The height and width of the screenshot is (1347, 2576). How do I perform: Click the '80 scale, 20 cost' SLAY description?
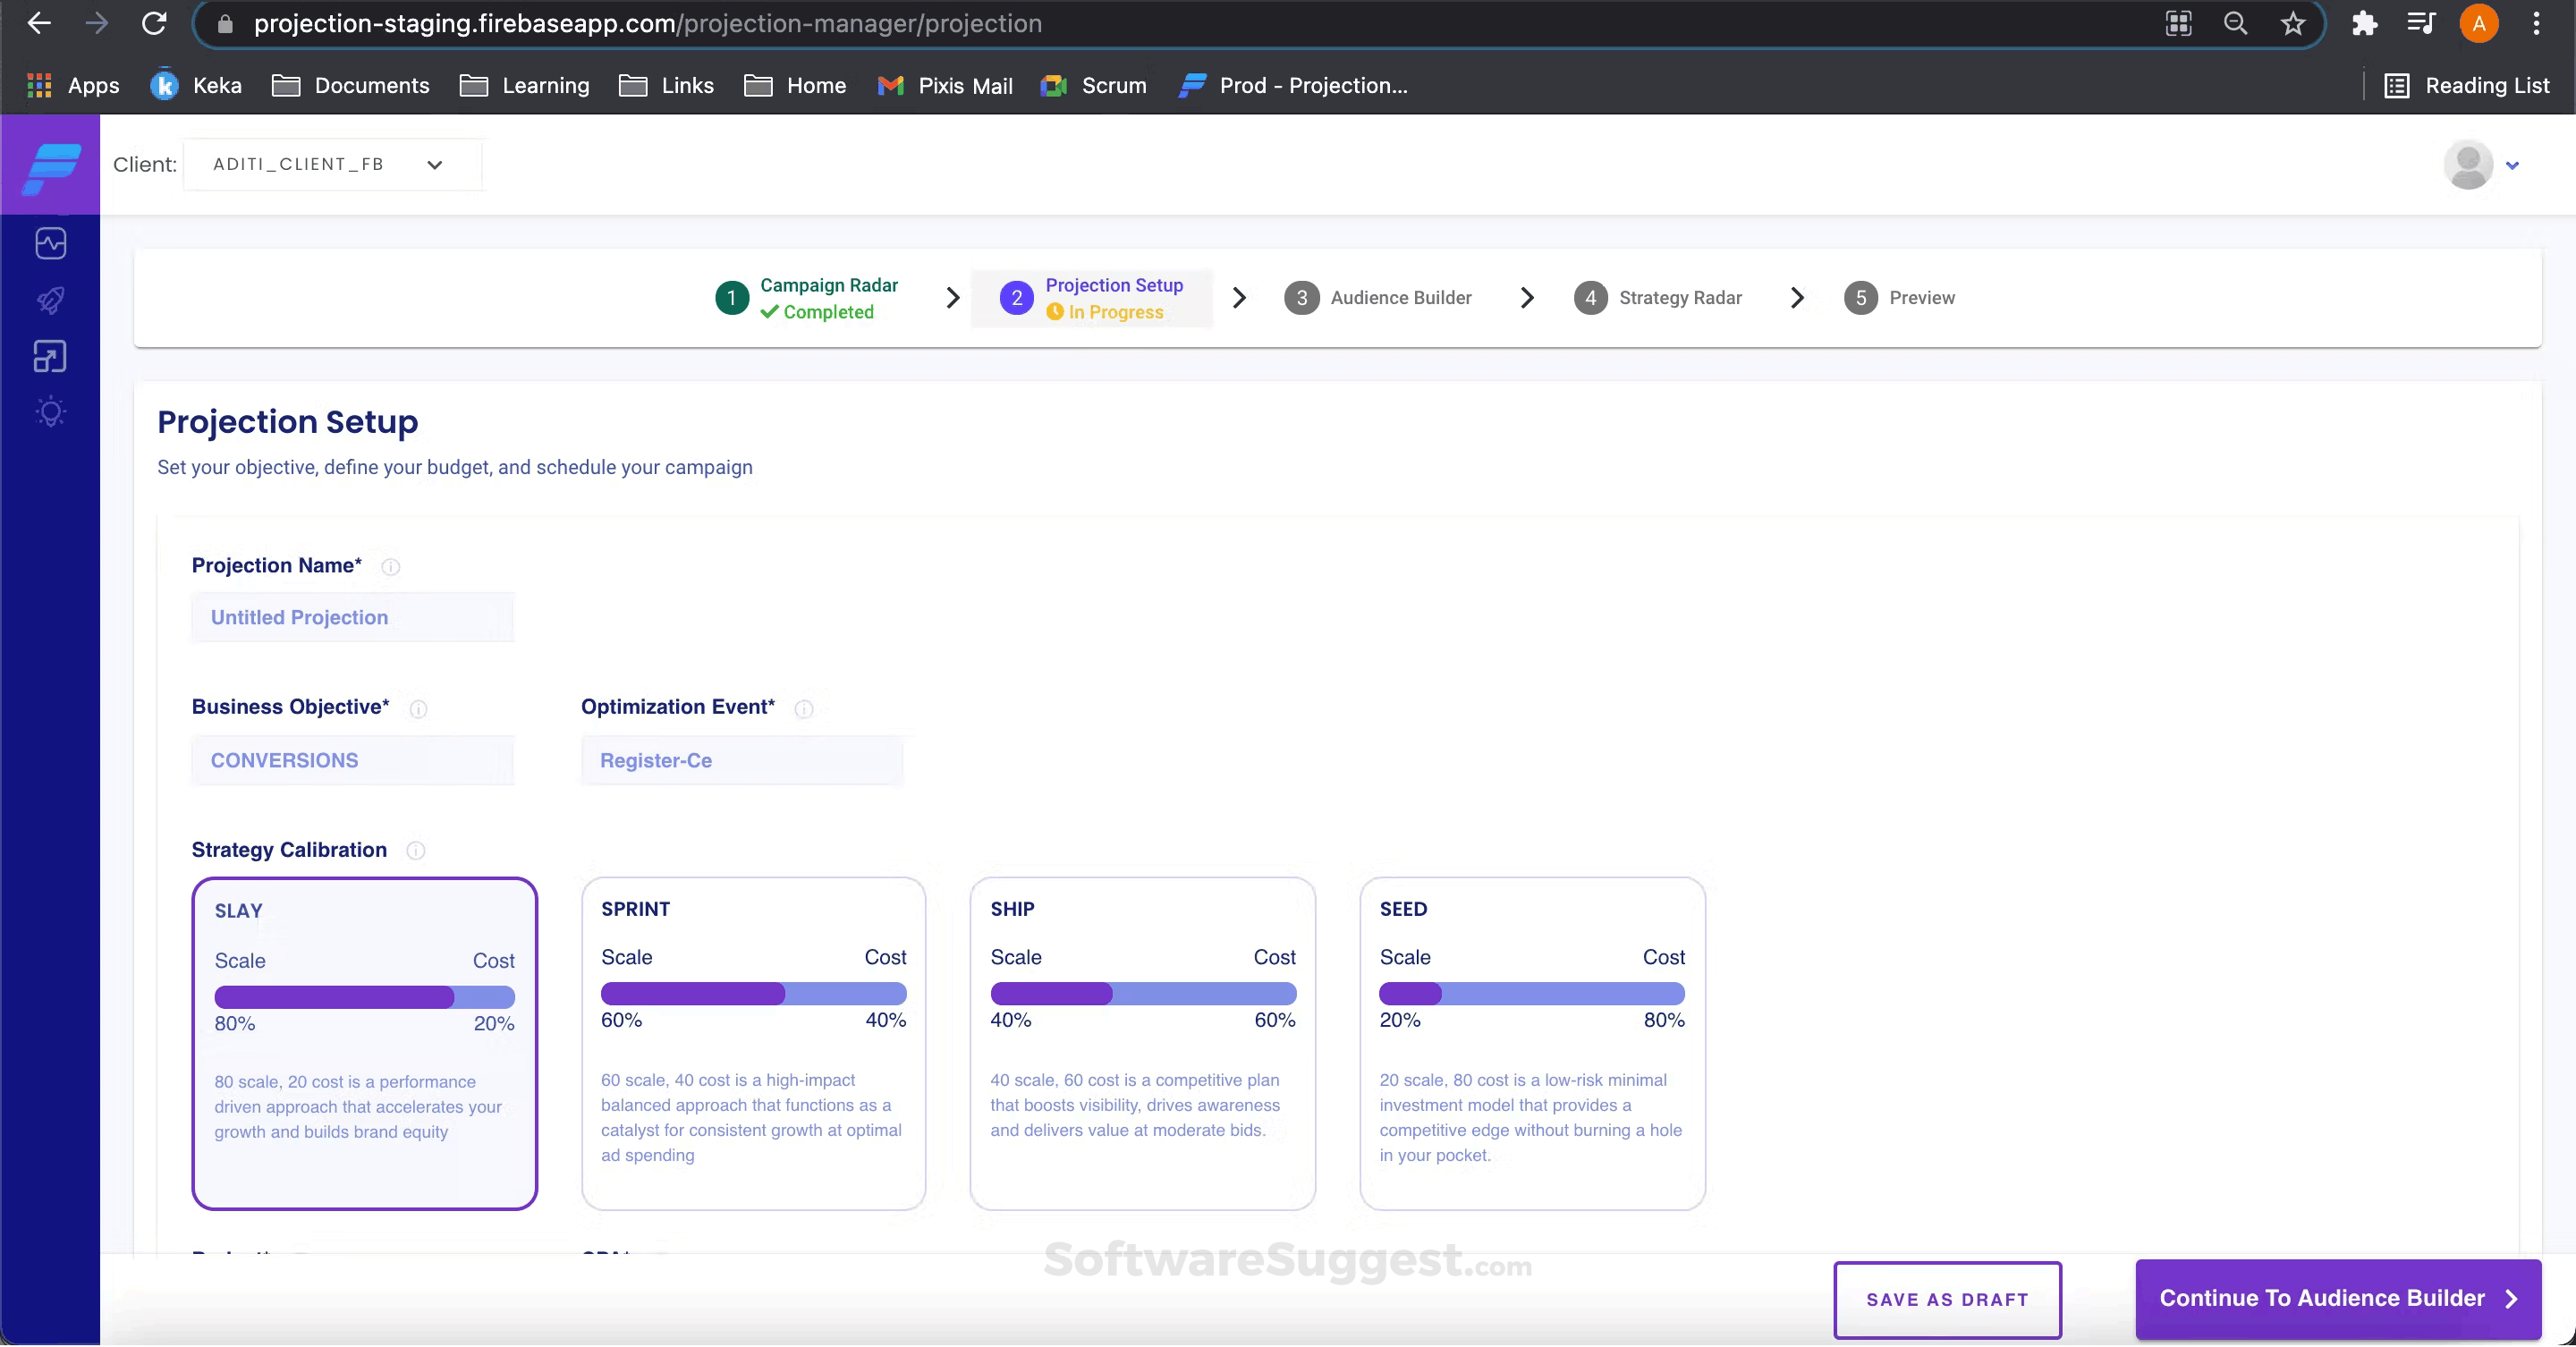pyautogui.click(x=358, y=1107)
